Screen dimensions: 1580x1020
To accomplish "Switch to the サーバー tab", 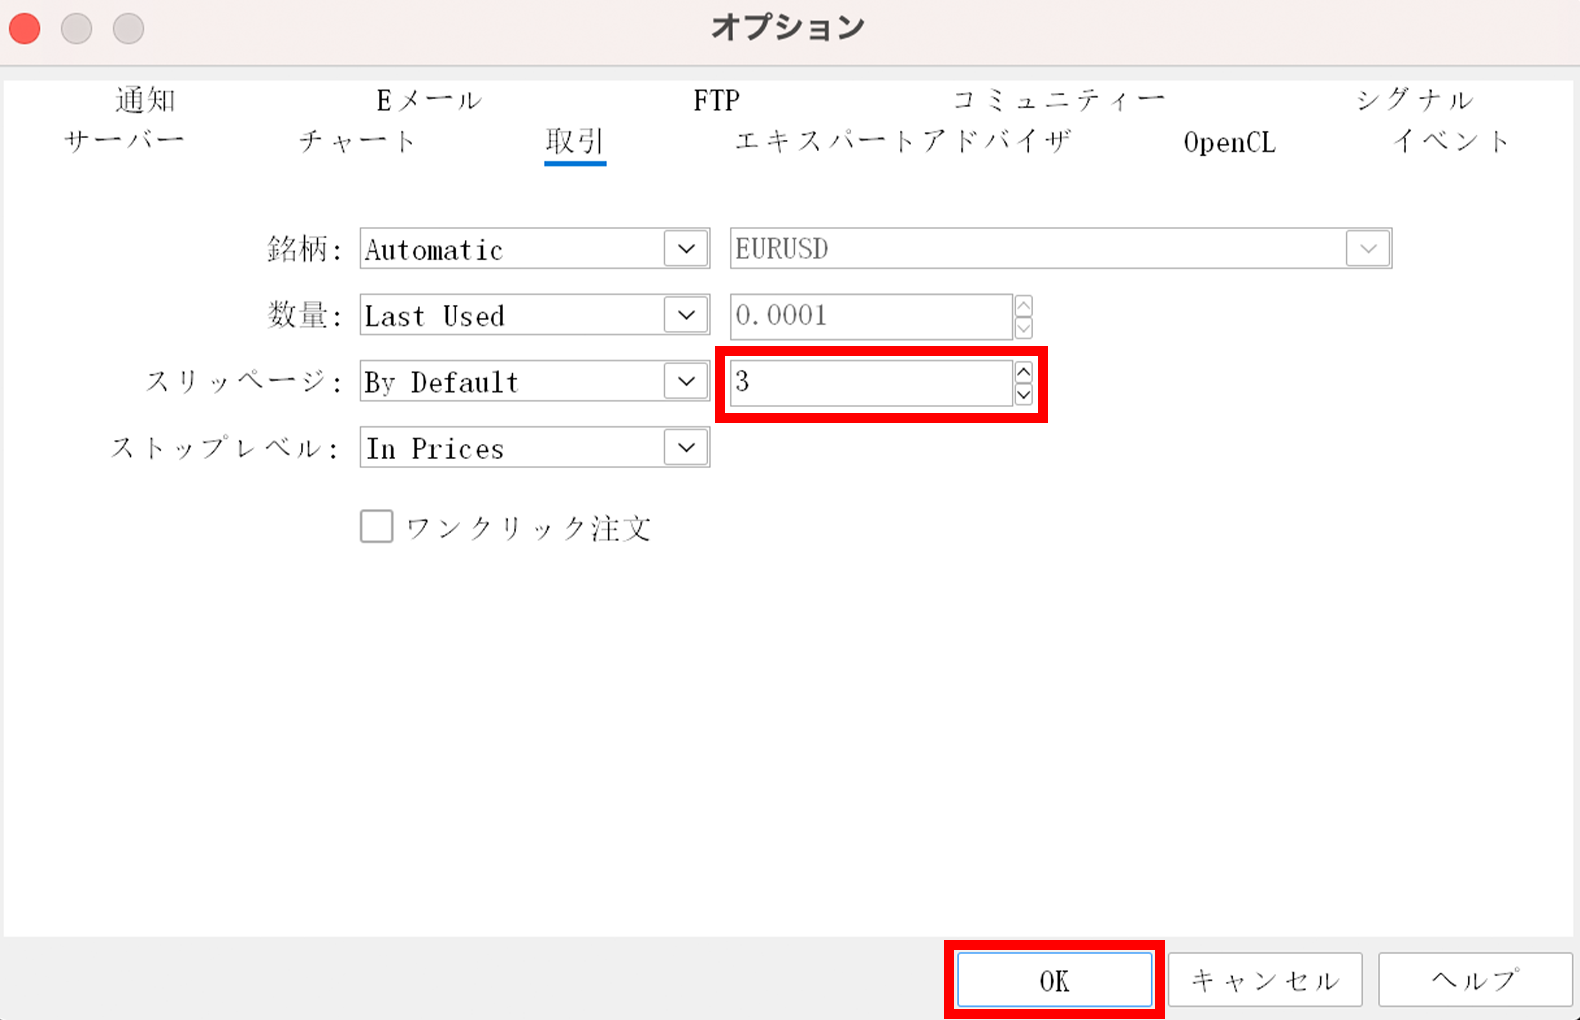I will 124,141.
